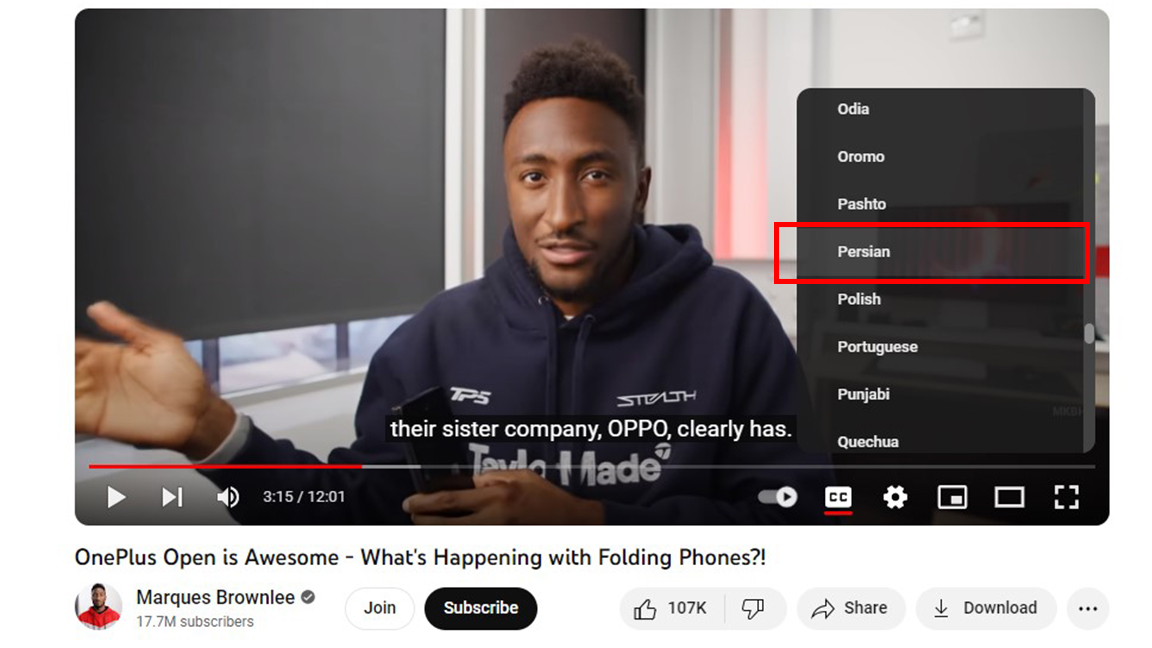Open Marques Brownlee's channel avatar

point(98,607)
